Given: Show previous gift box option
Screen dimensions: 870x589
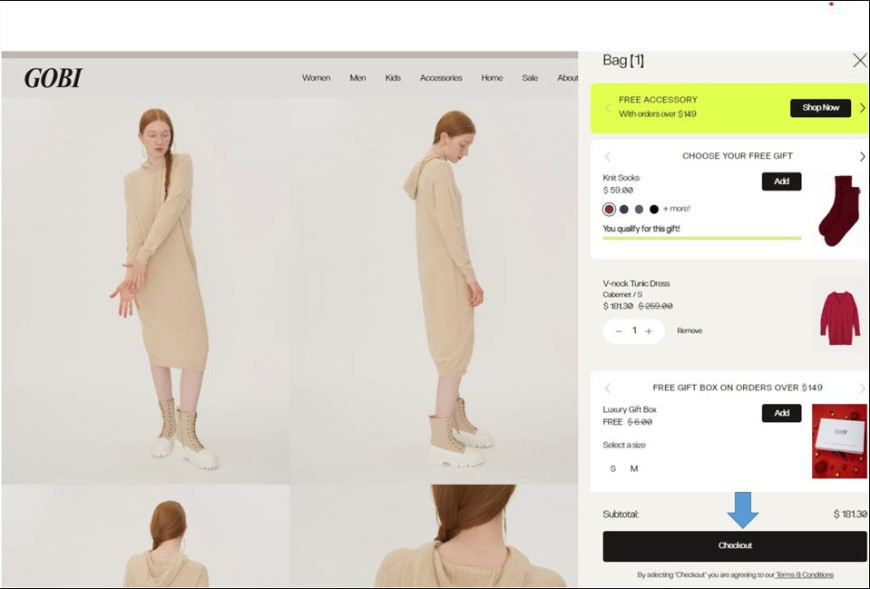Looking at the screenshot, I should pos(607,388).
